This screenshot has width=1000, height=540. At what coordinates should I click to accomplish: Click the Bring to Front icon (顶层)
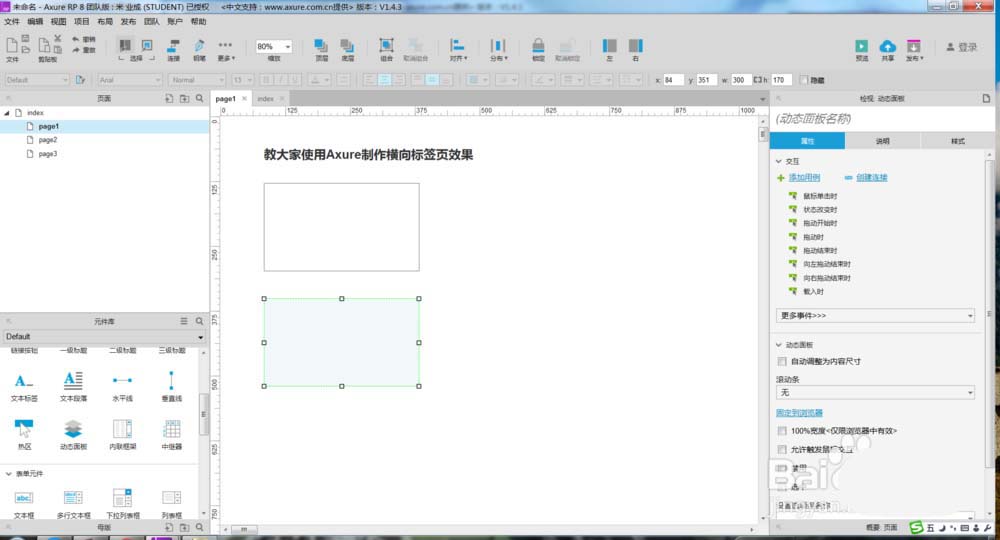pos(321,46)
